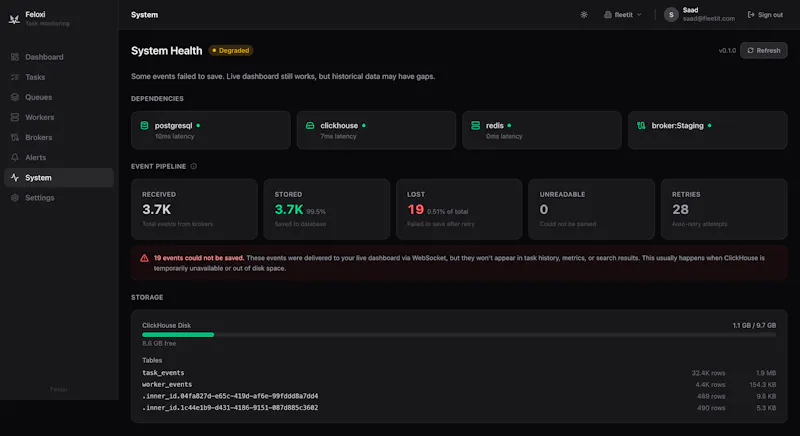Click the Feloxi logo icon

point(14,19)
